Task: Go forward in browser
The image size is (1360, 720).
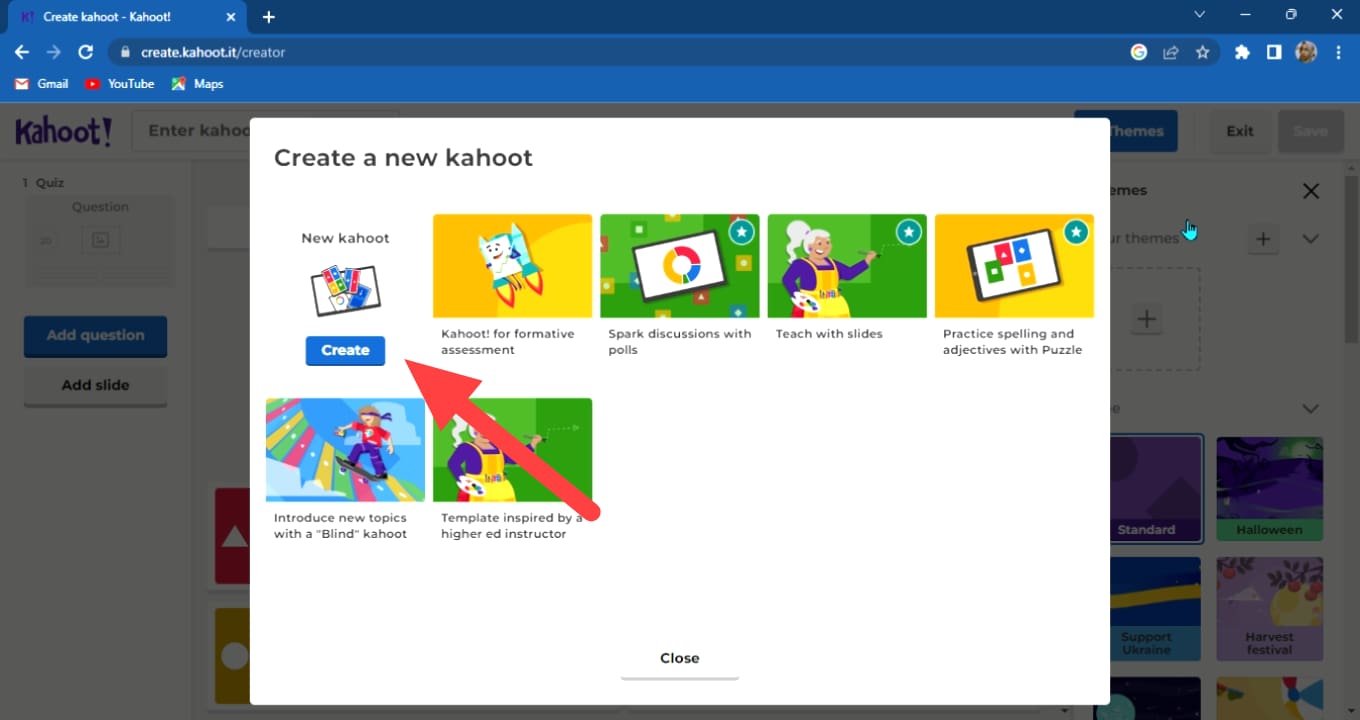Action: click(54, 52)
